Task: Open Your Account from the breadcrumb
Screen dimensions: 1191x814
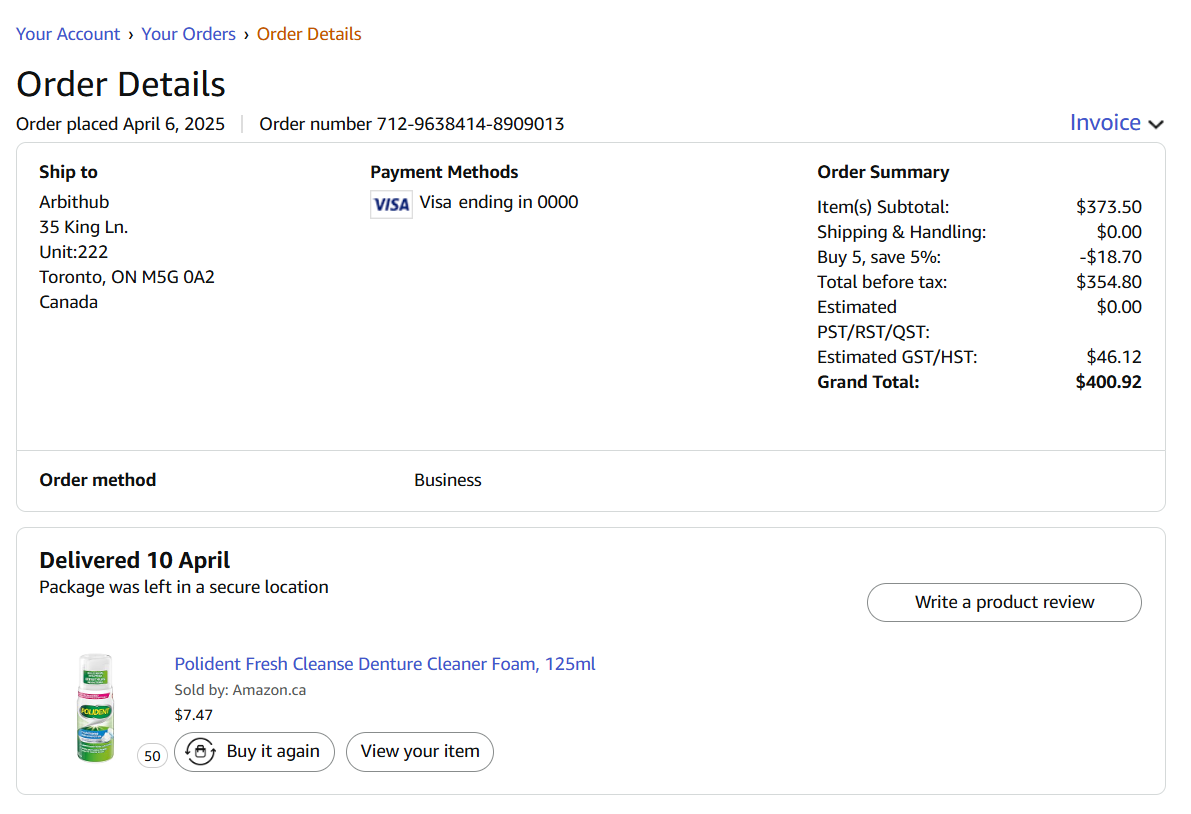Action: [x=67, y=33]
